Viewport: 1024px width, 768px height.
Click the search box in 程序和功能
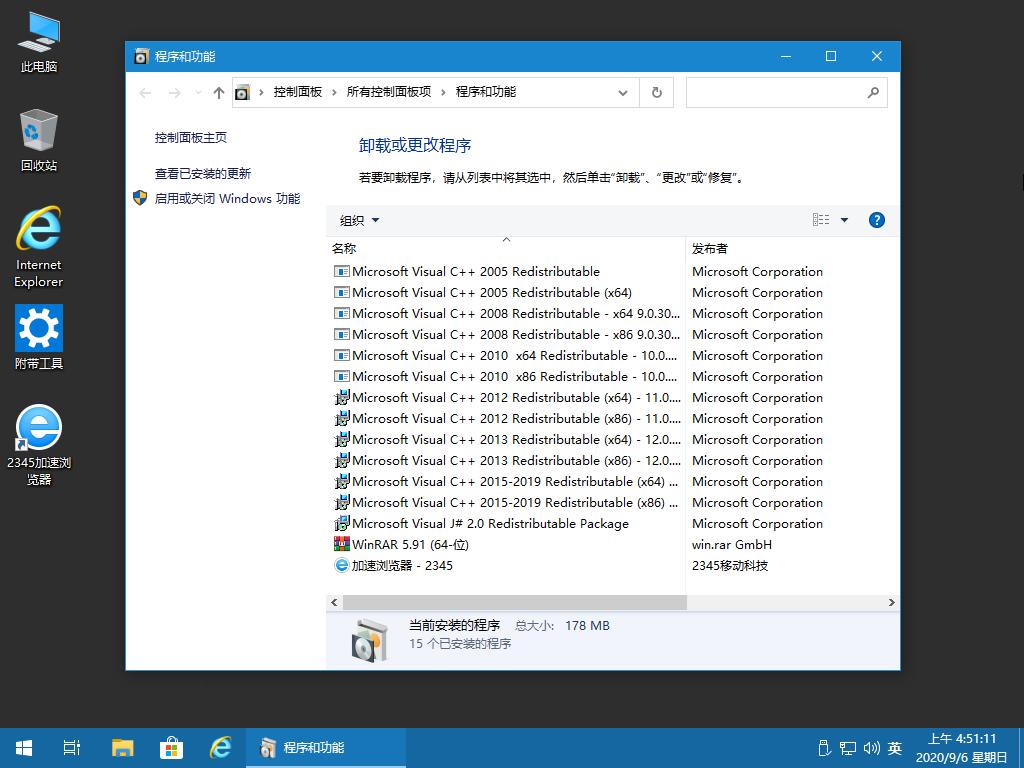coord(786,93)
